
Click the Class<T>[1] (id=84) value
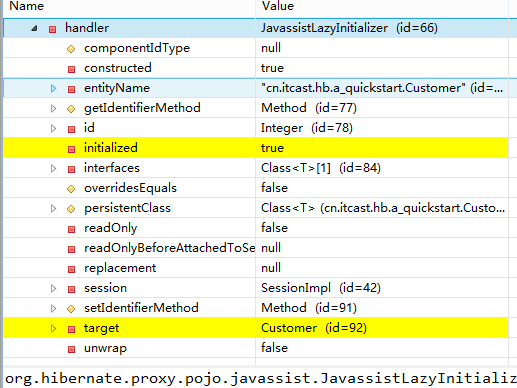[321, 168]
